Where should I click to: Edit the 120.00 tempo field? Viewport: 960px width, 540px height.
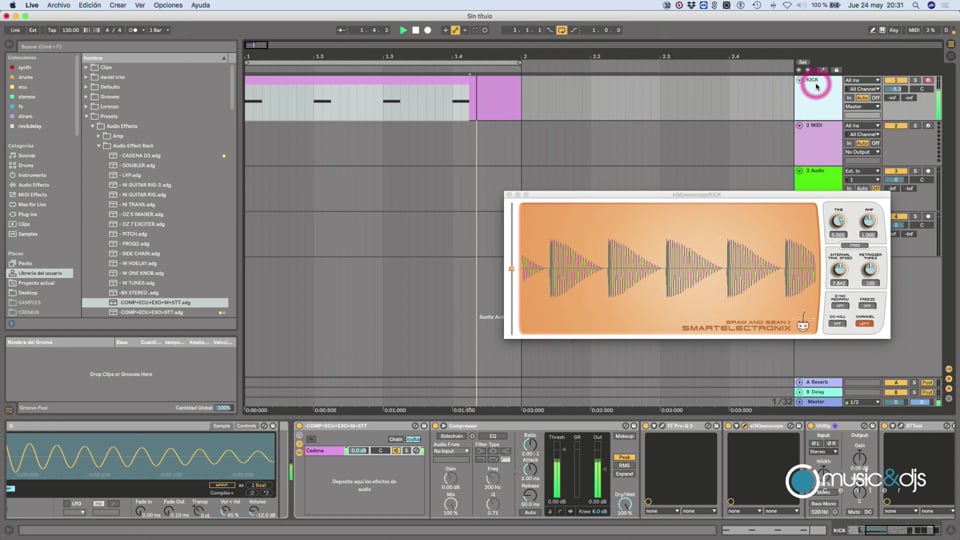click(70, 30)
